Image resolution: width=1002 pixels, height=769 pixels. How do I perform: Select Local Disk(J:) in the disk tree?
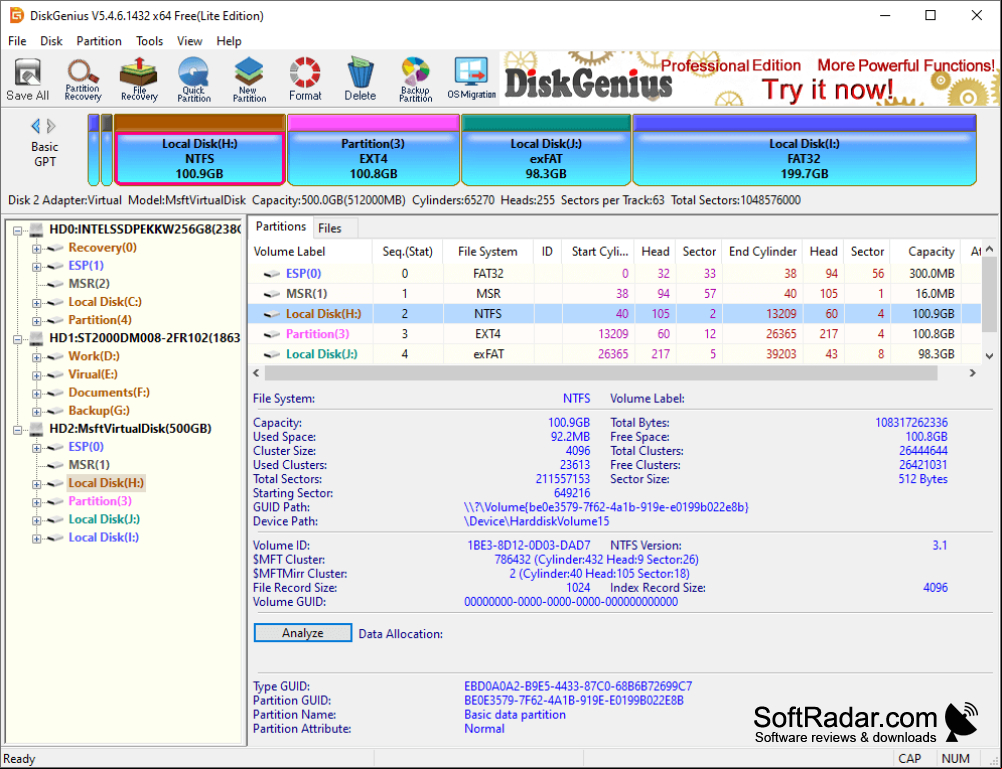(x=104, y=520)
